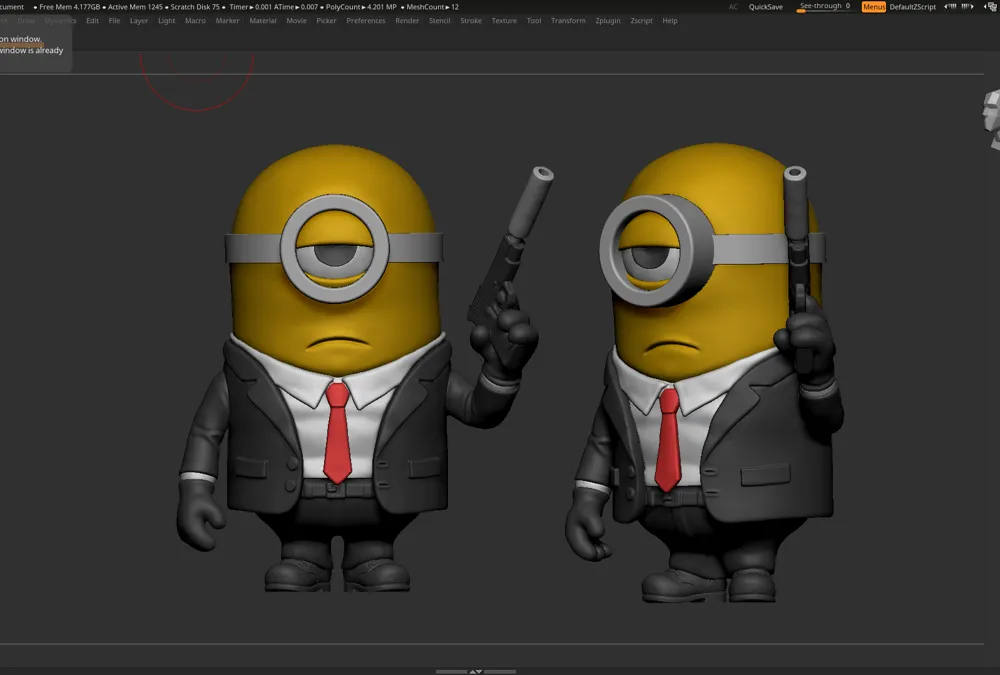Open the File menu
Image resolution: width=1000 pixels, height=675 pixels.
(114, 20)
